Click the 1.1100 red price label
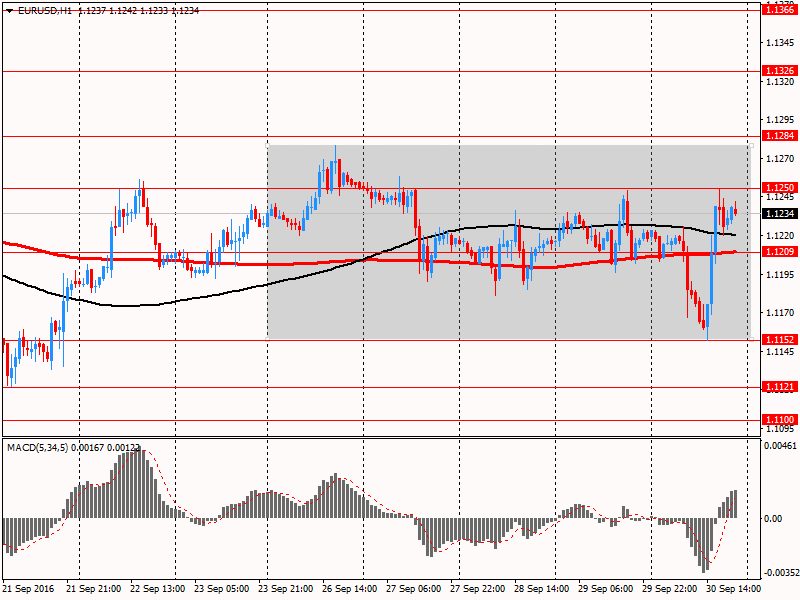800x600 pixels. pyautogui.click(x=779, y=419)
